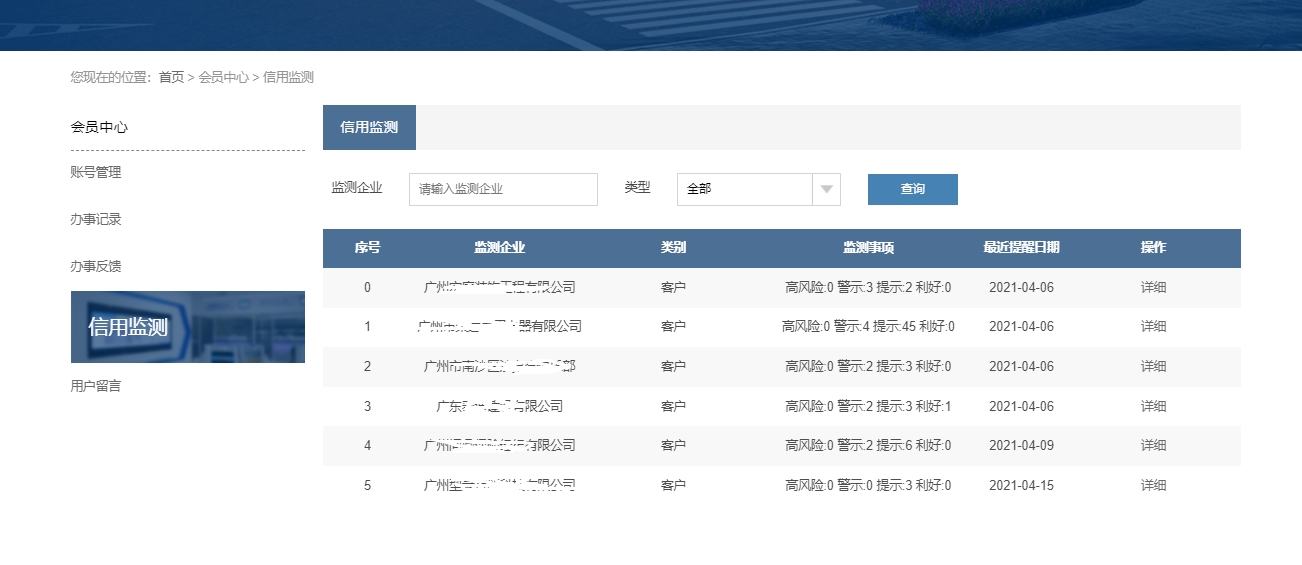The image size is (1302, 565).
Task: Select monitoring items with 警示:3 提示:2
Action: click(x=868, y=287)
